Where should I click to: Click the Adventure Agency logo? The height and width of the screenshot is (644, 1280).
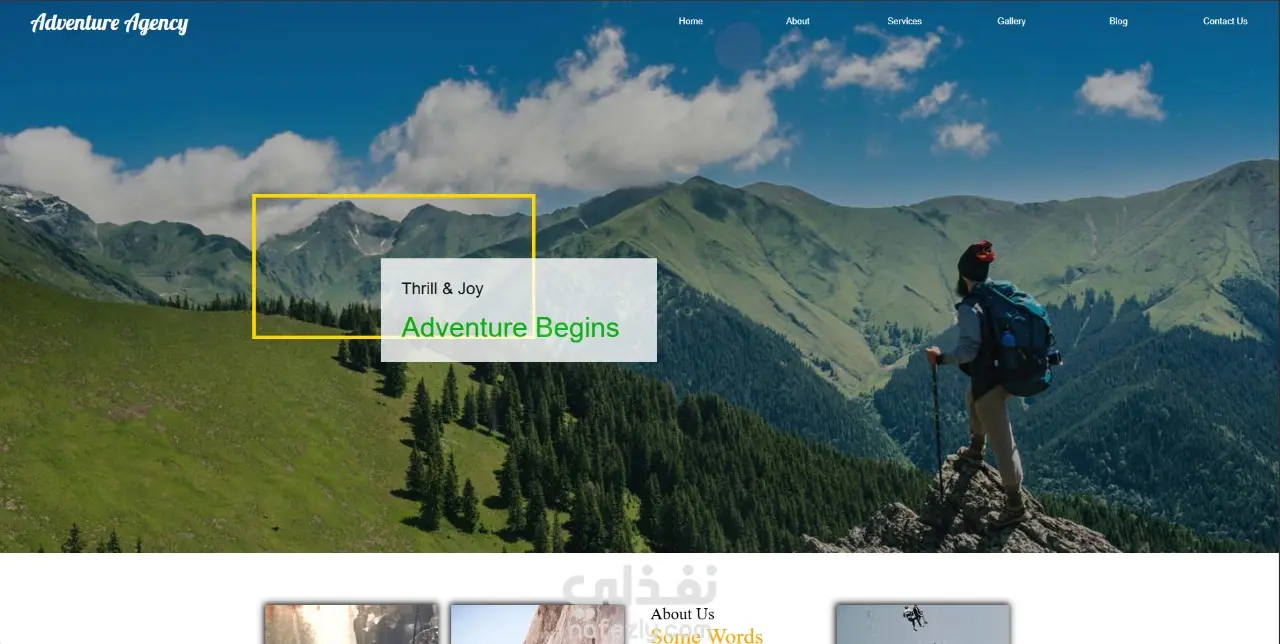(x=109, y=22)
